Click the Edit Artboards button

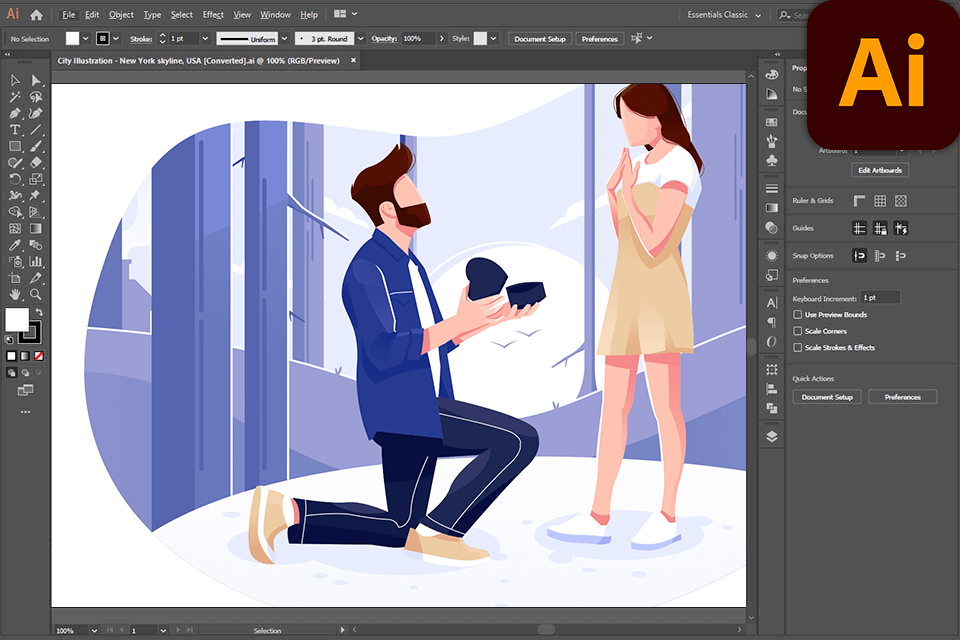coord(880,170)
